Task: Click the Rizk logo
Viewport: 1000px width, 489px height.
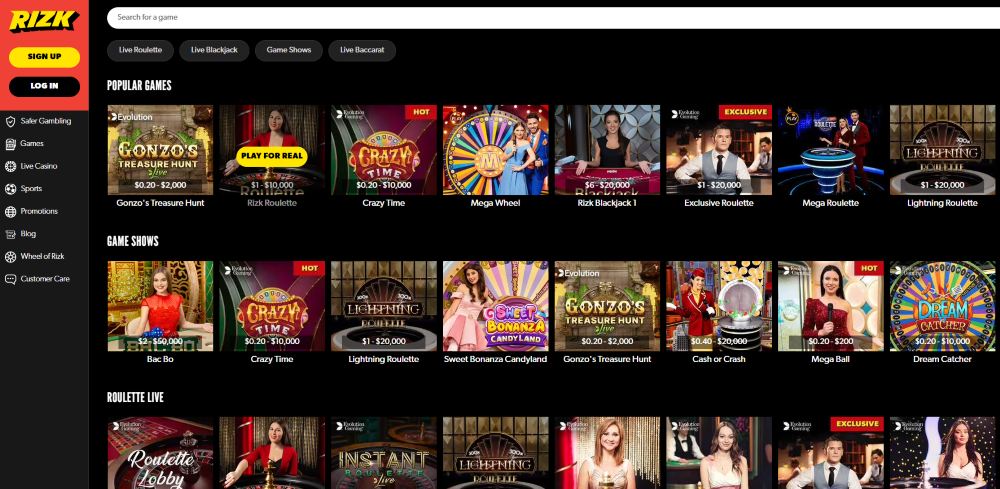Action: click(44, 22)
